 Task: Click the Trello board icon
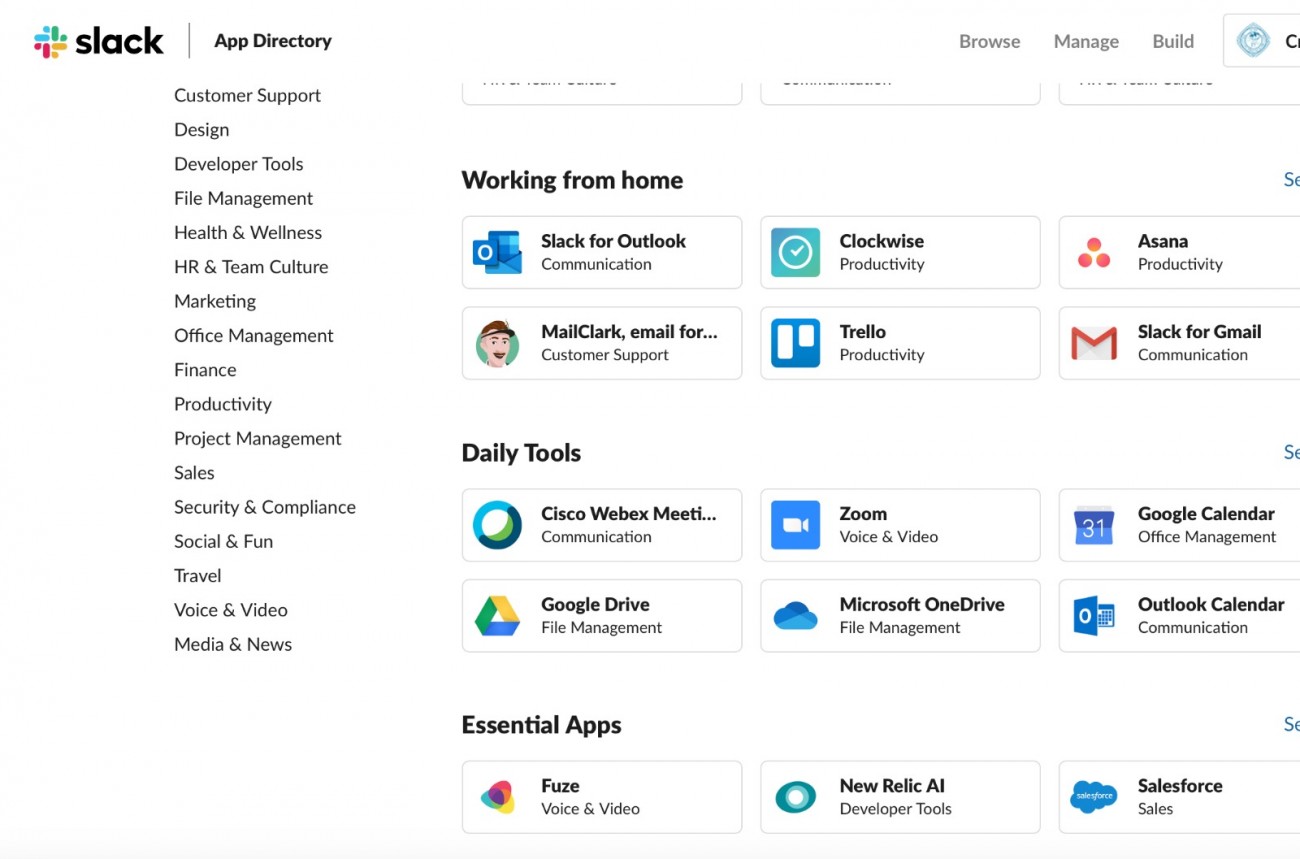coord(795,344)
